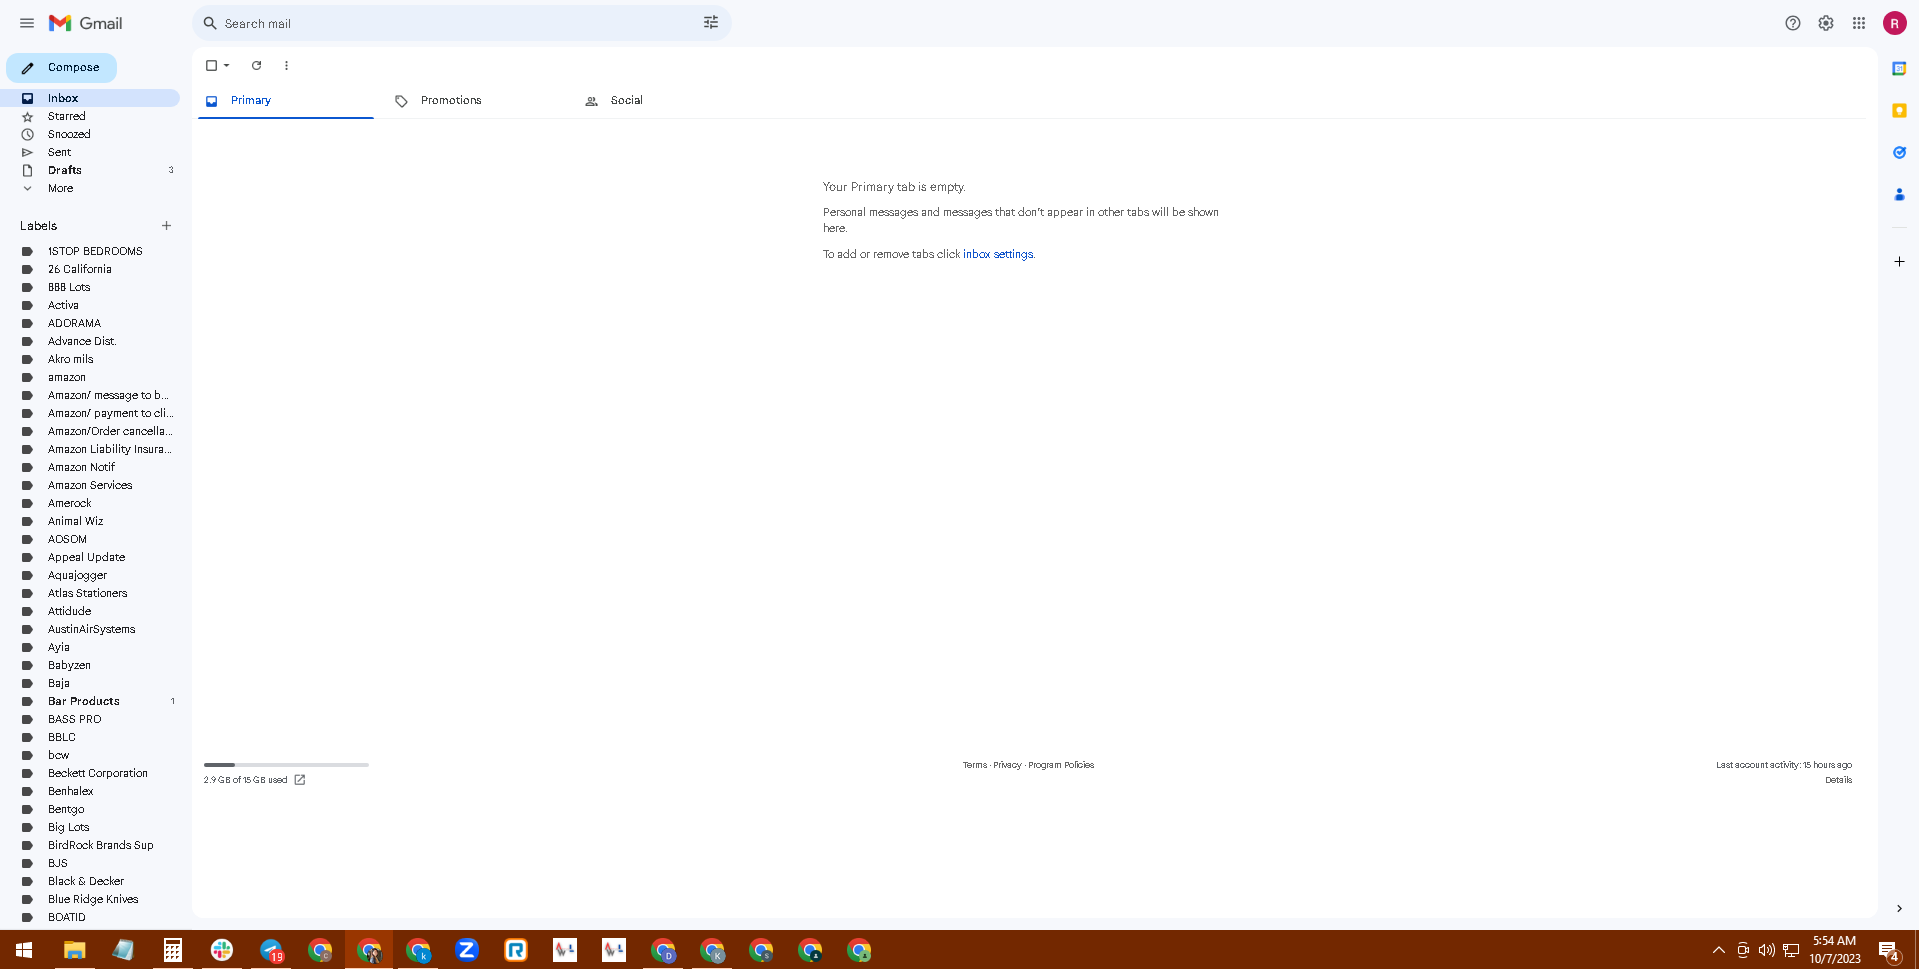Open Settings gear icon
Screen dimensions: 1919x969
click(1826, 23)
